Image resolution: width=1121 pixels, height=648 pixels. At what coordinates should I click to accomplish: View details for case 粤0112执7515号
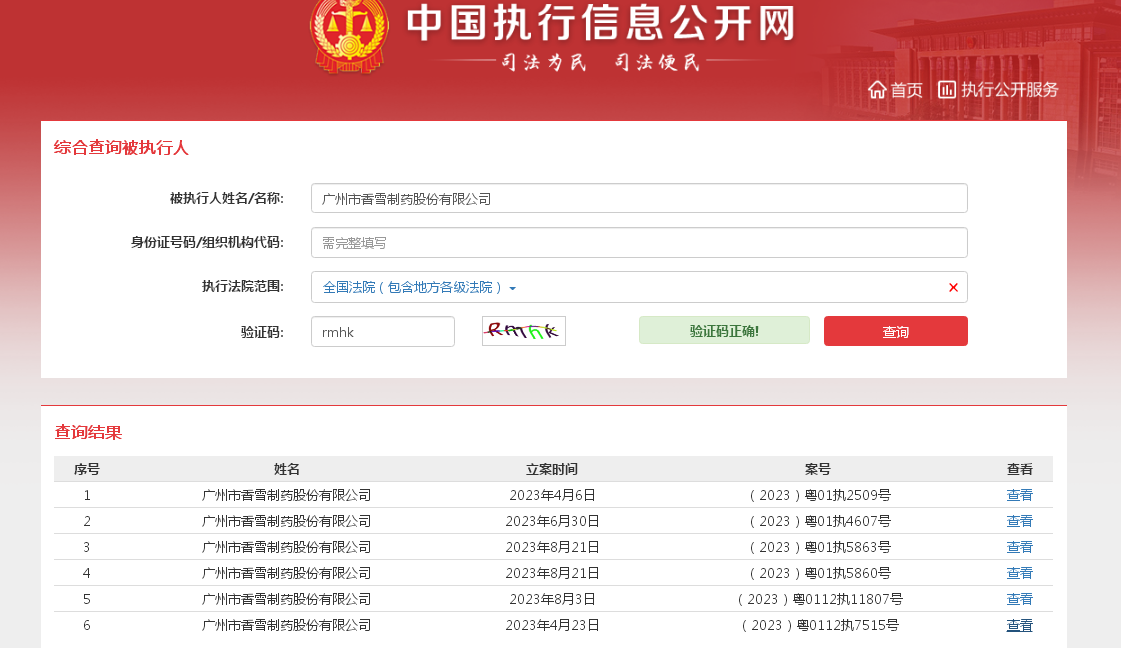click(x=1019, y=625)
